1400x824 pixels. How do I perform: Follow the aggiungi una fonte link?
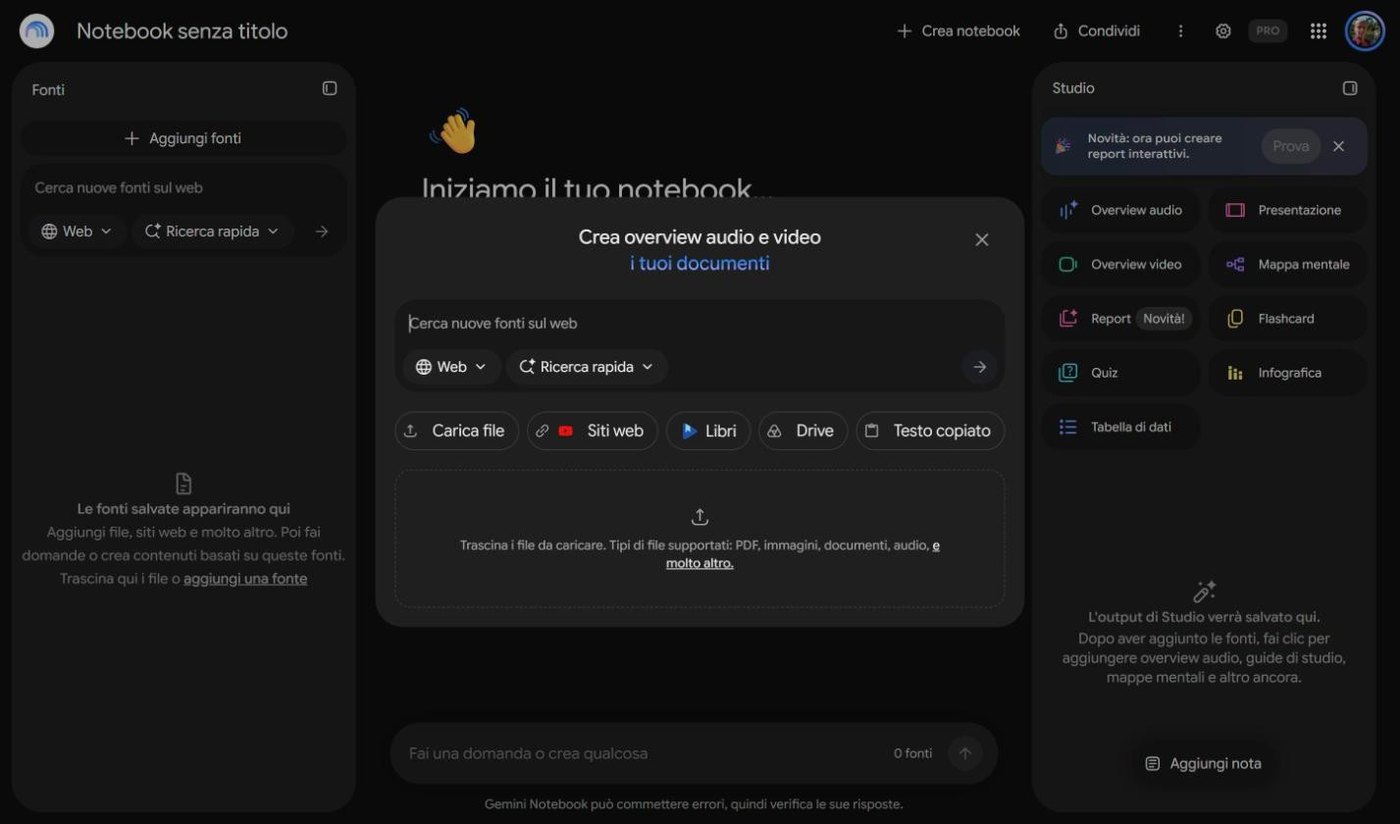pos(245,578)
